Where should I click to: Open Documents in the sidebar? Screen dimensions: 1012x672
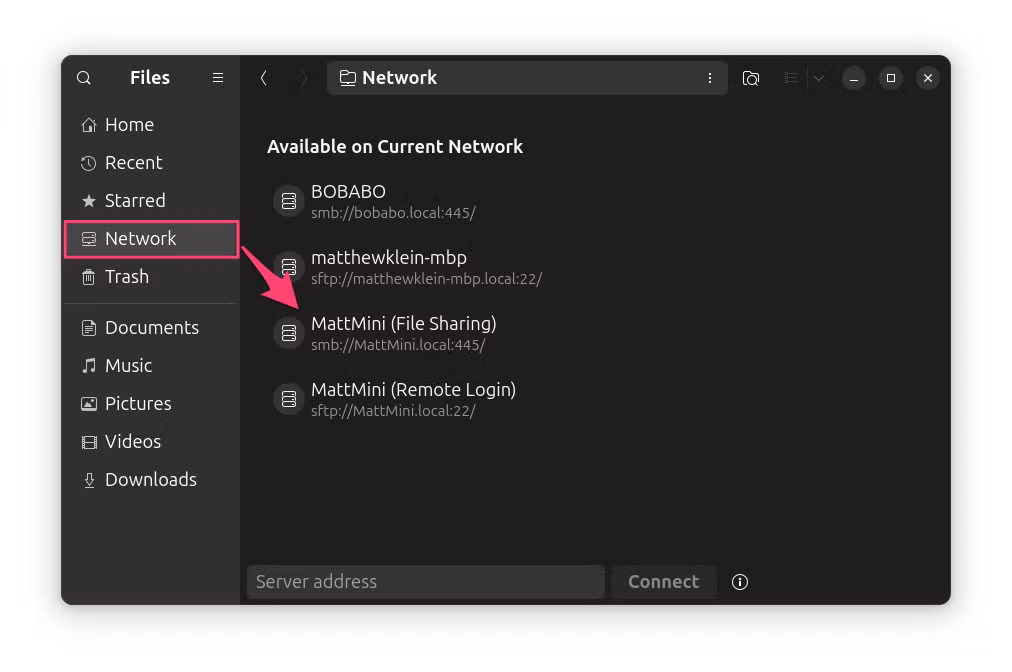tap(152, 328)
